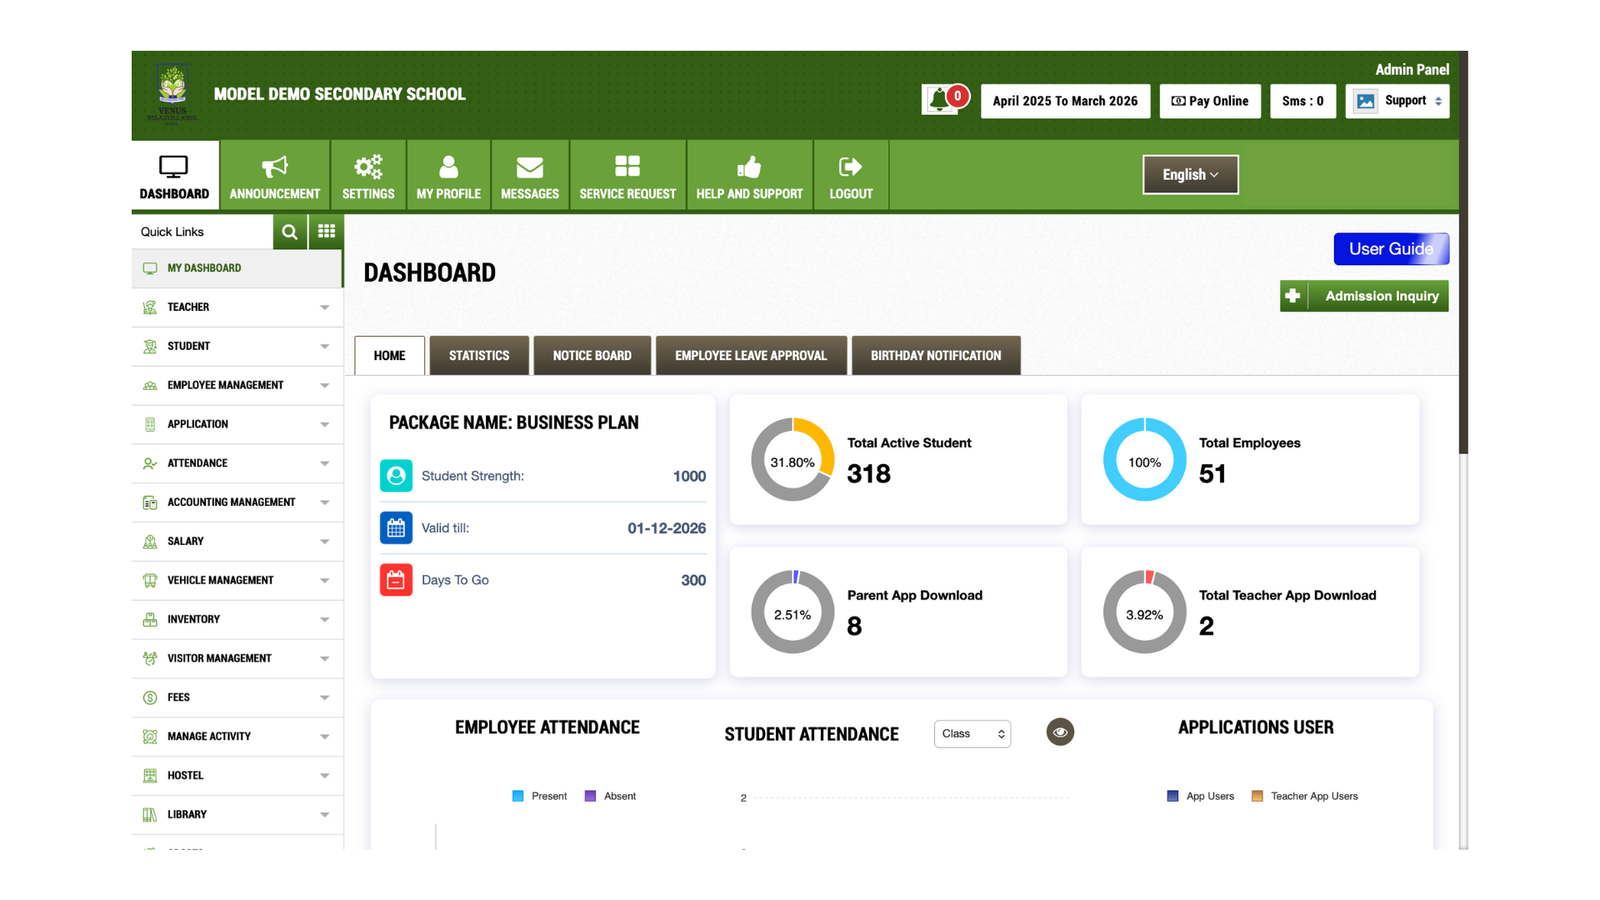1600x900 pixels.
Task: Open the Employee Leave Approval tab
Action: [751, 355]
